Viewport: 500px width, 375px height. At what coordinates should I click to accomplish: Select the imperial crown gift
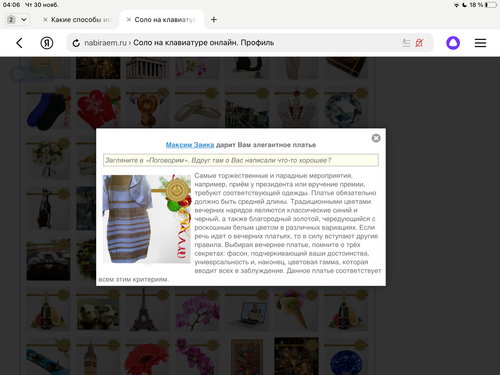pos(296,108)
